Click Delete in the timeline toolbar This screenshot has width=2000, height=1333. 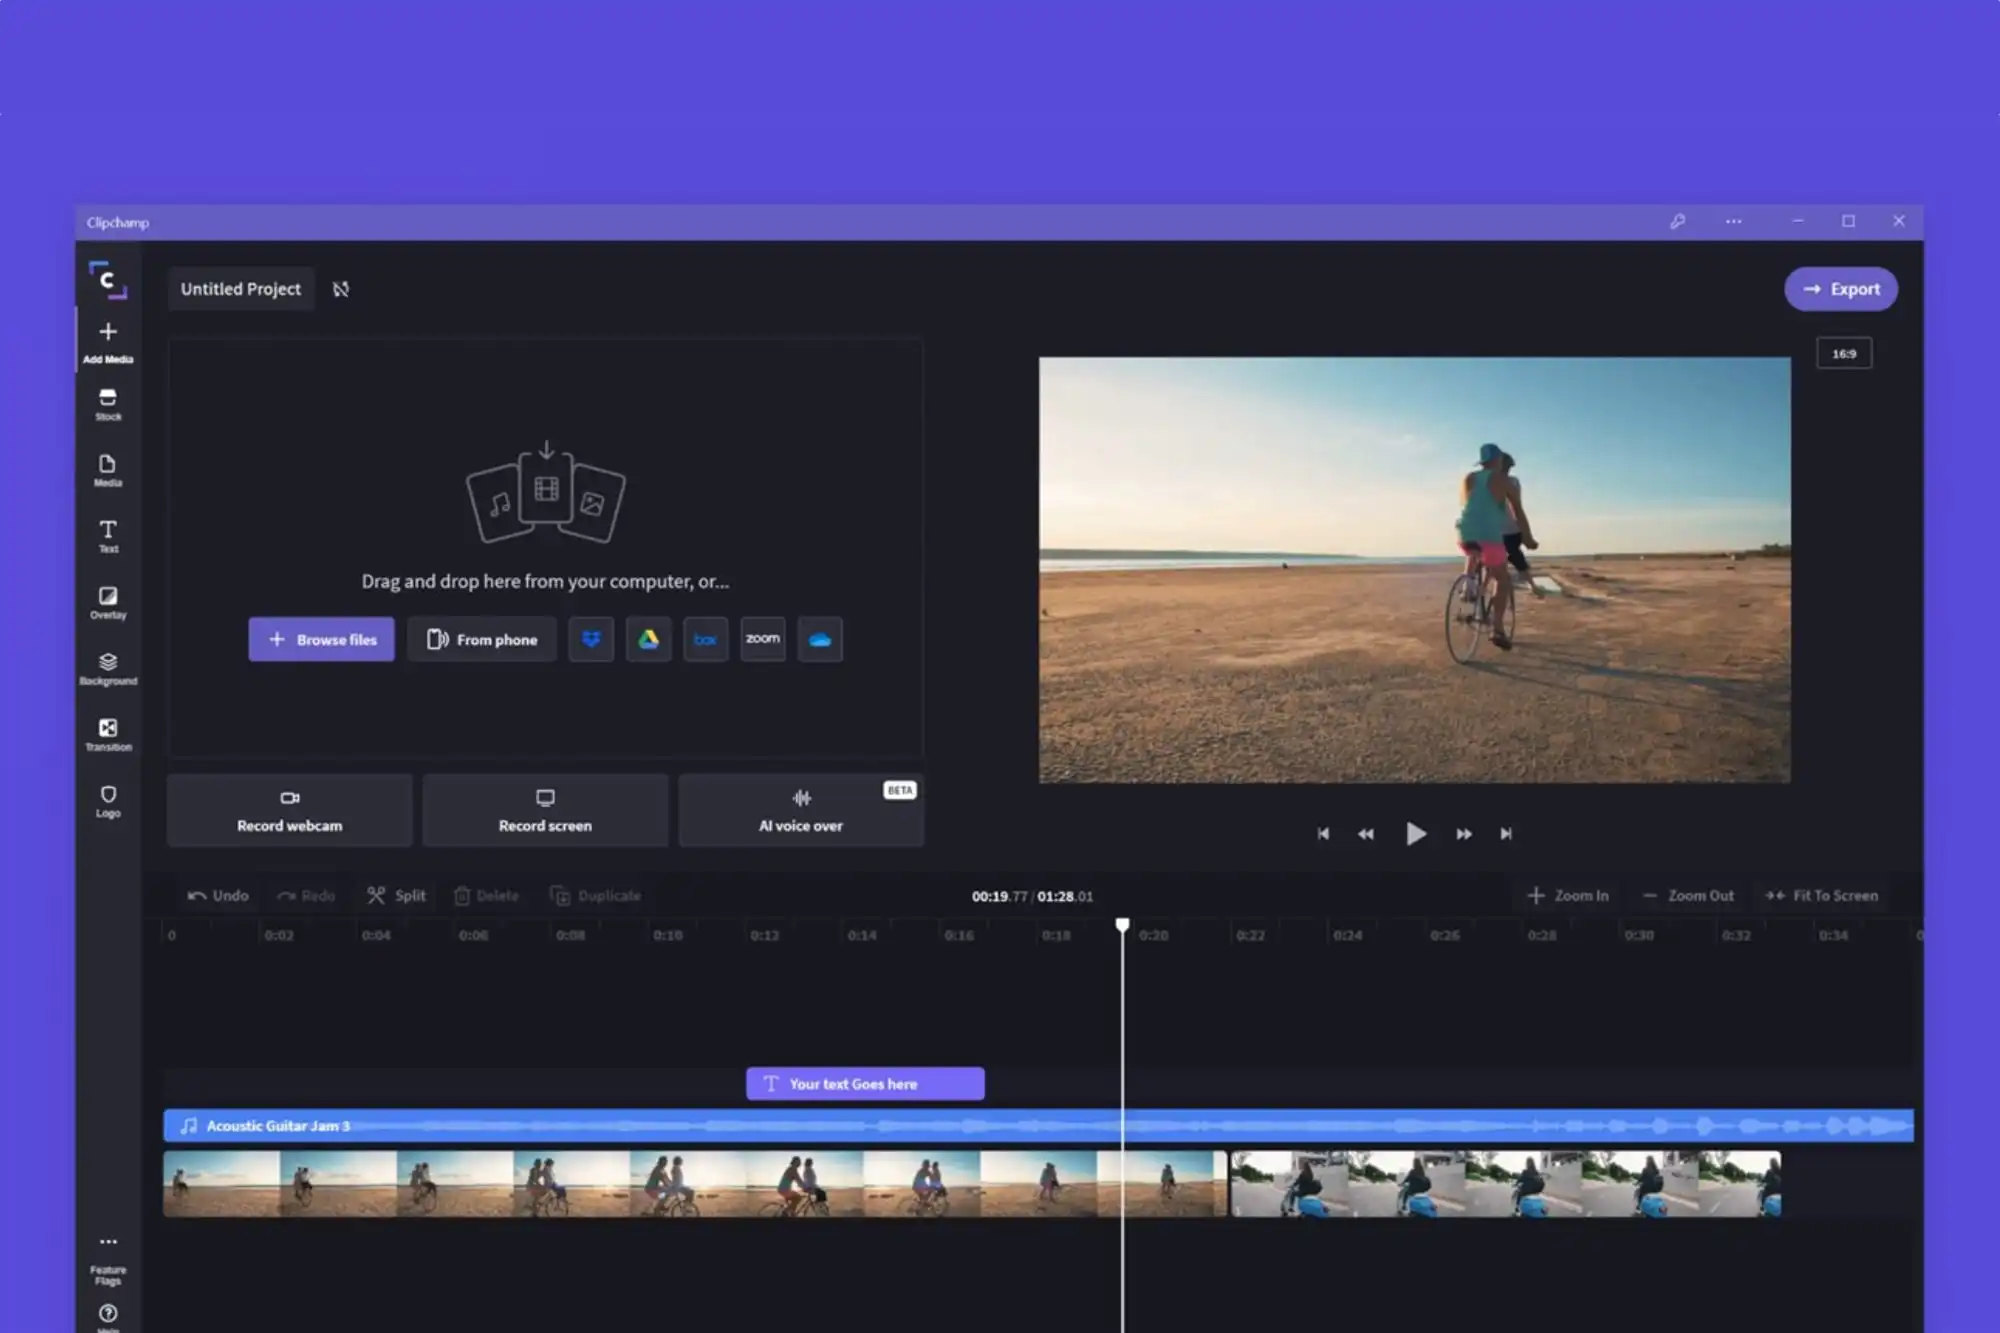(x=486, y=895)
